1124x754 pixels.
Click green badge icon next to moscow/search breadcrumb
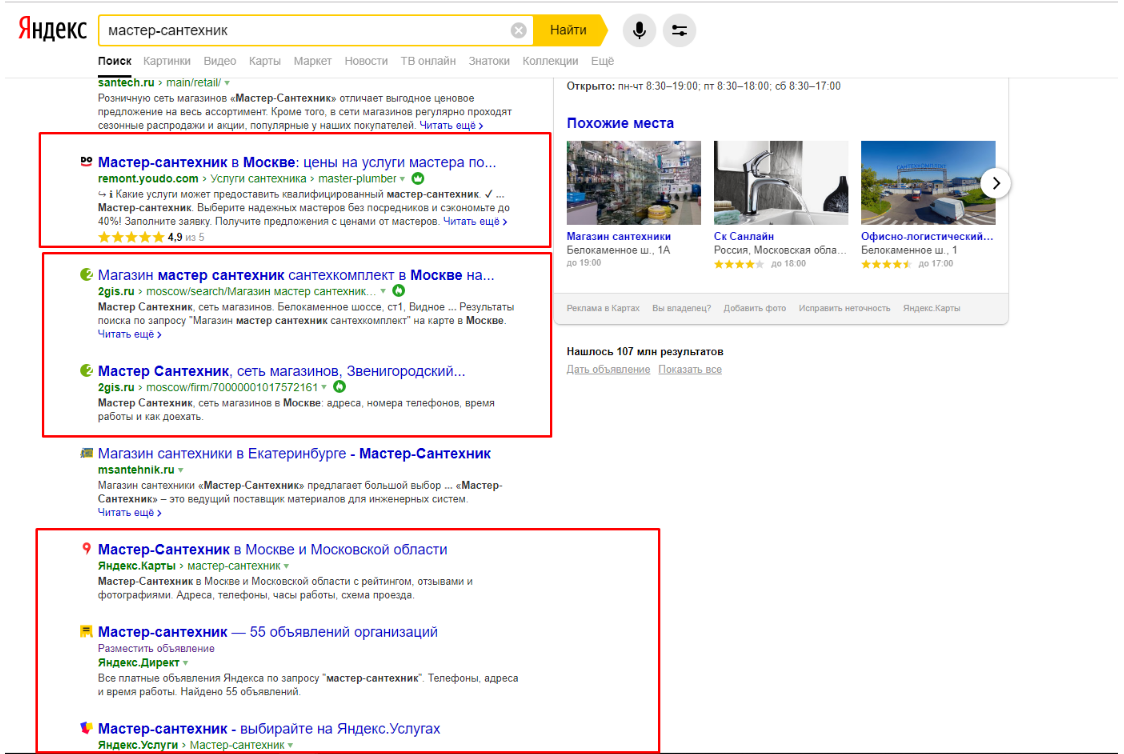[399, 291]
